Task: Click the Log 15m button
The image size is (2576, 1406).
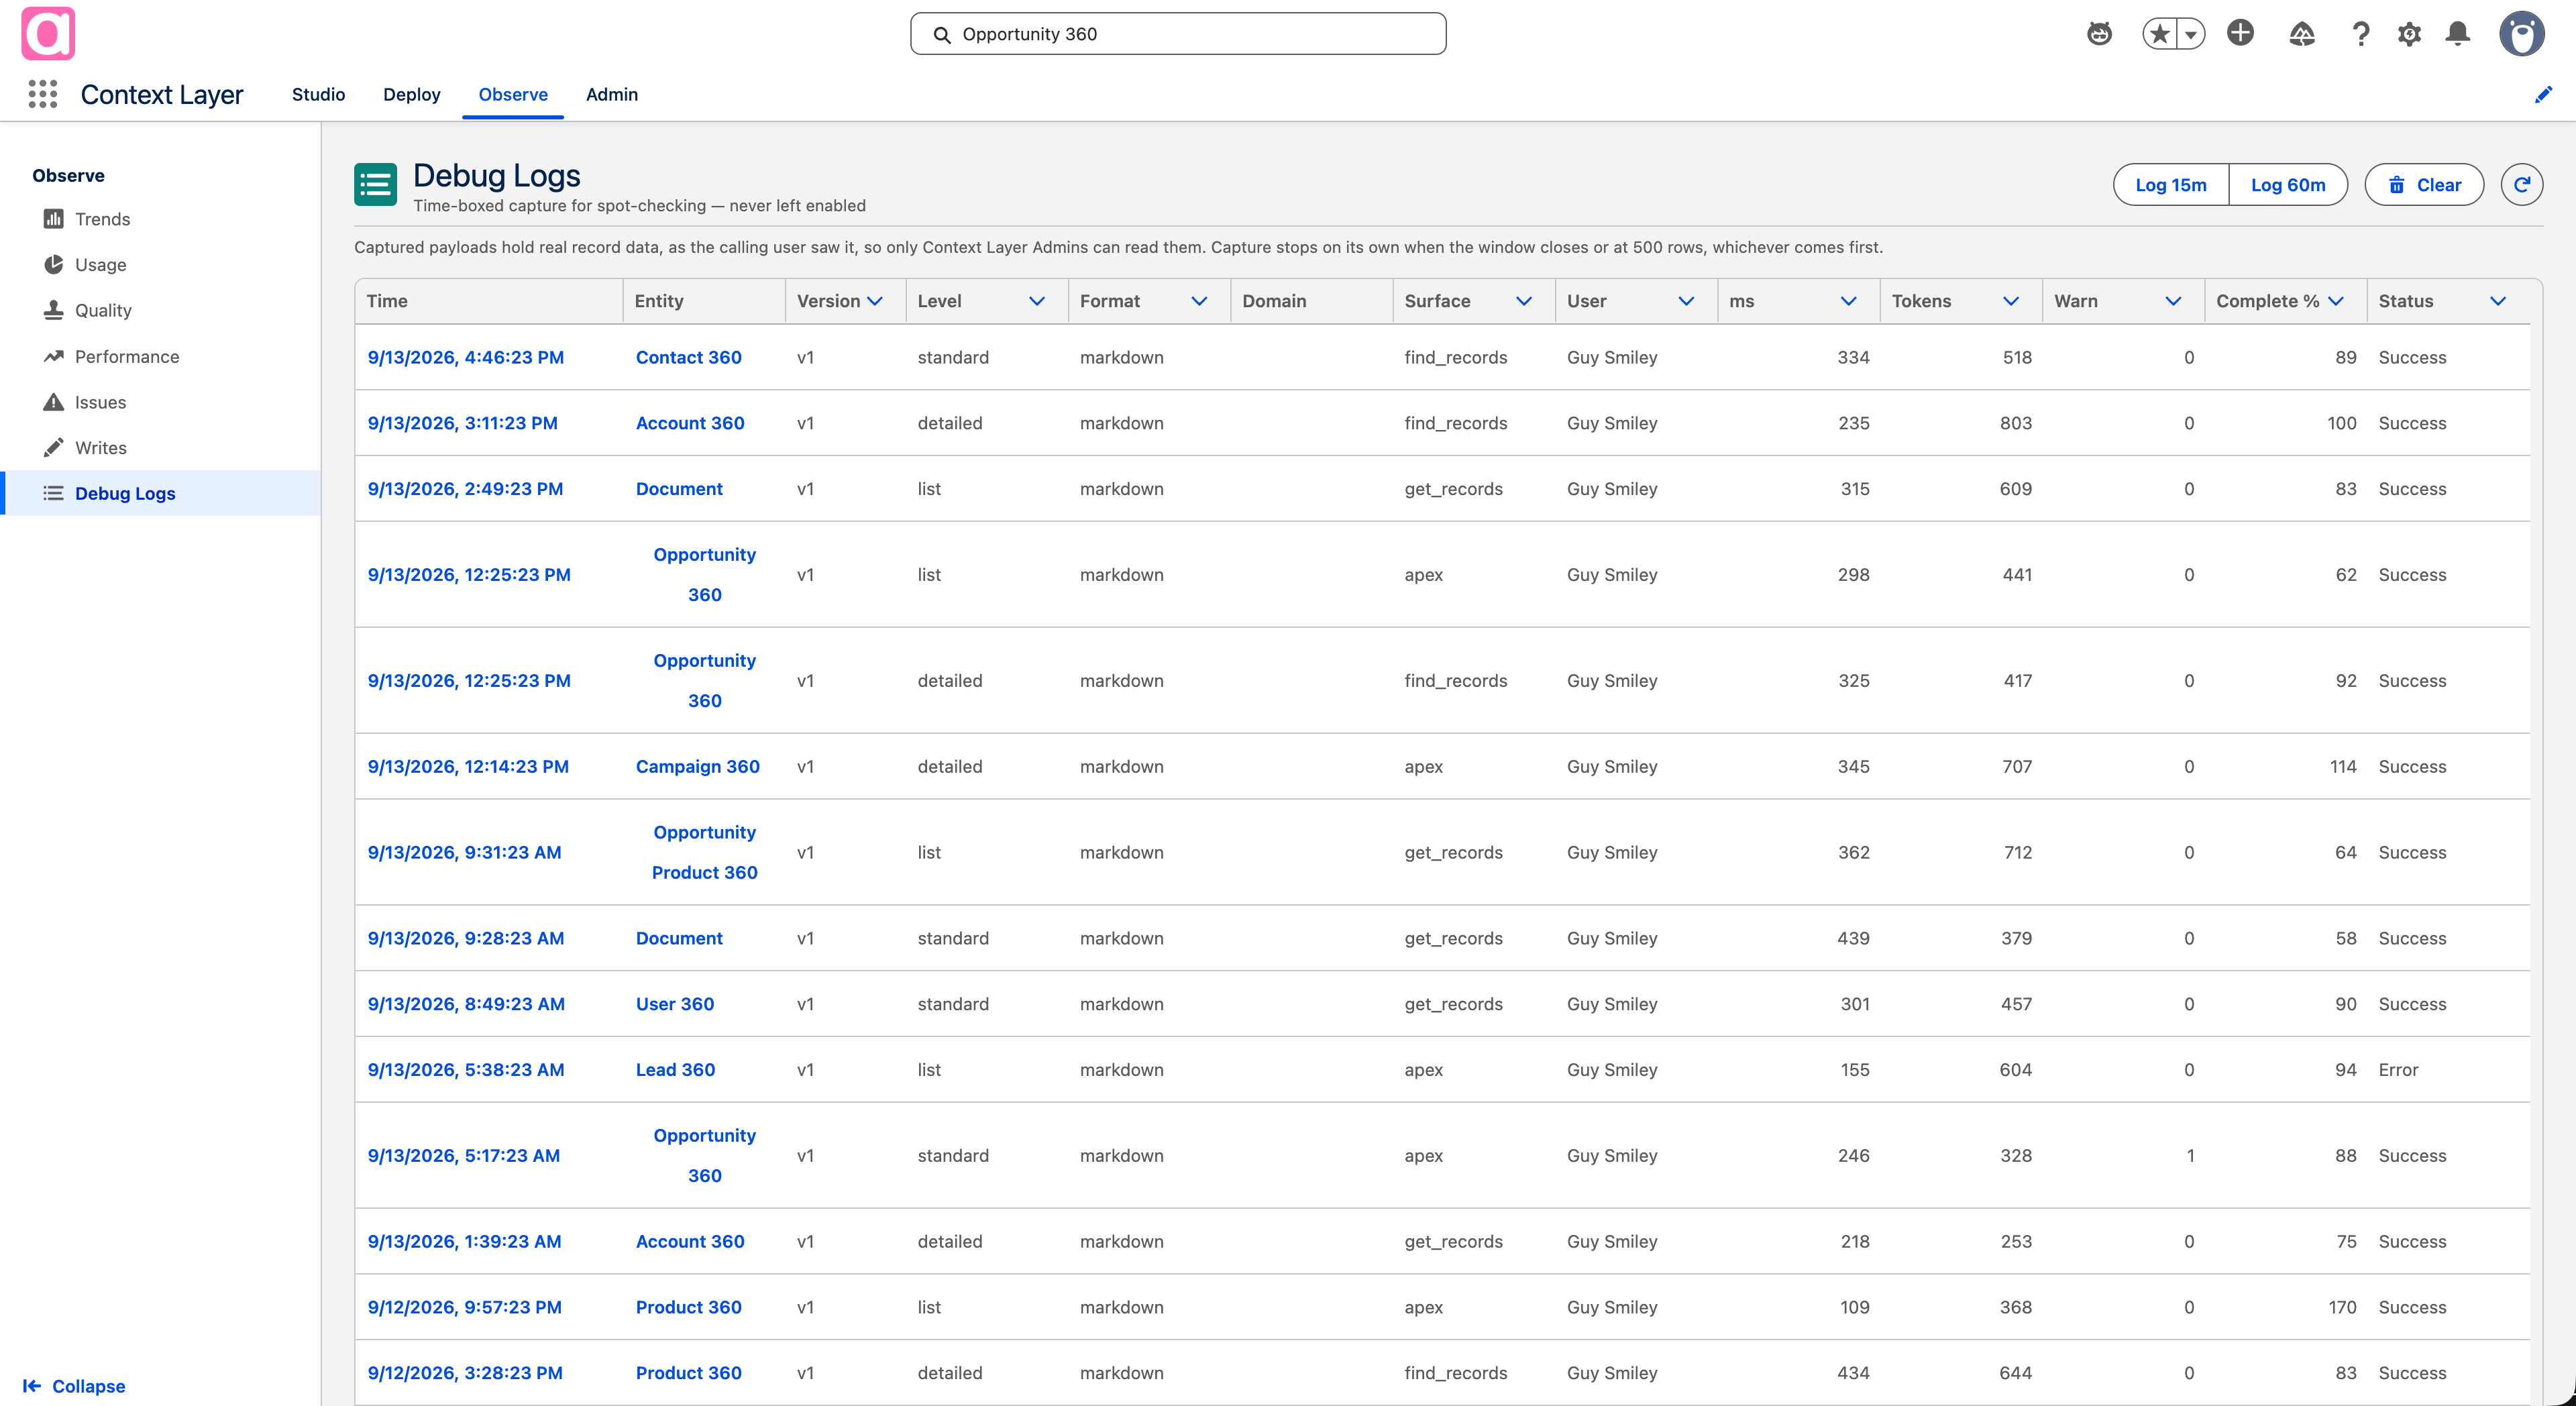Action: (2170, 184)
